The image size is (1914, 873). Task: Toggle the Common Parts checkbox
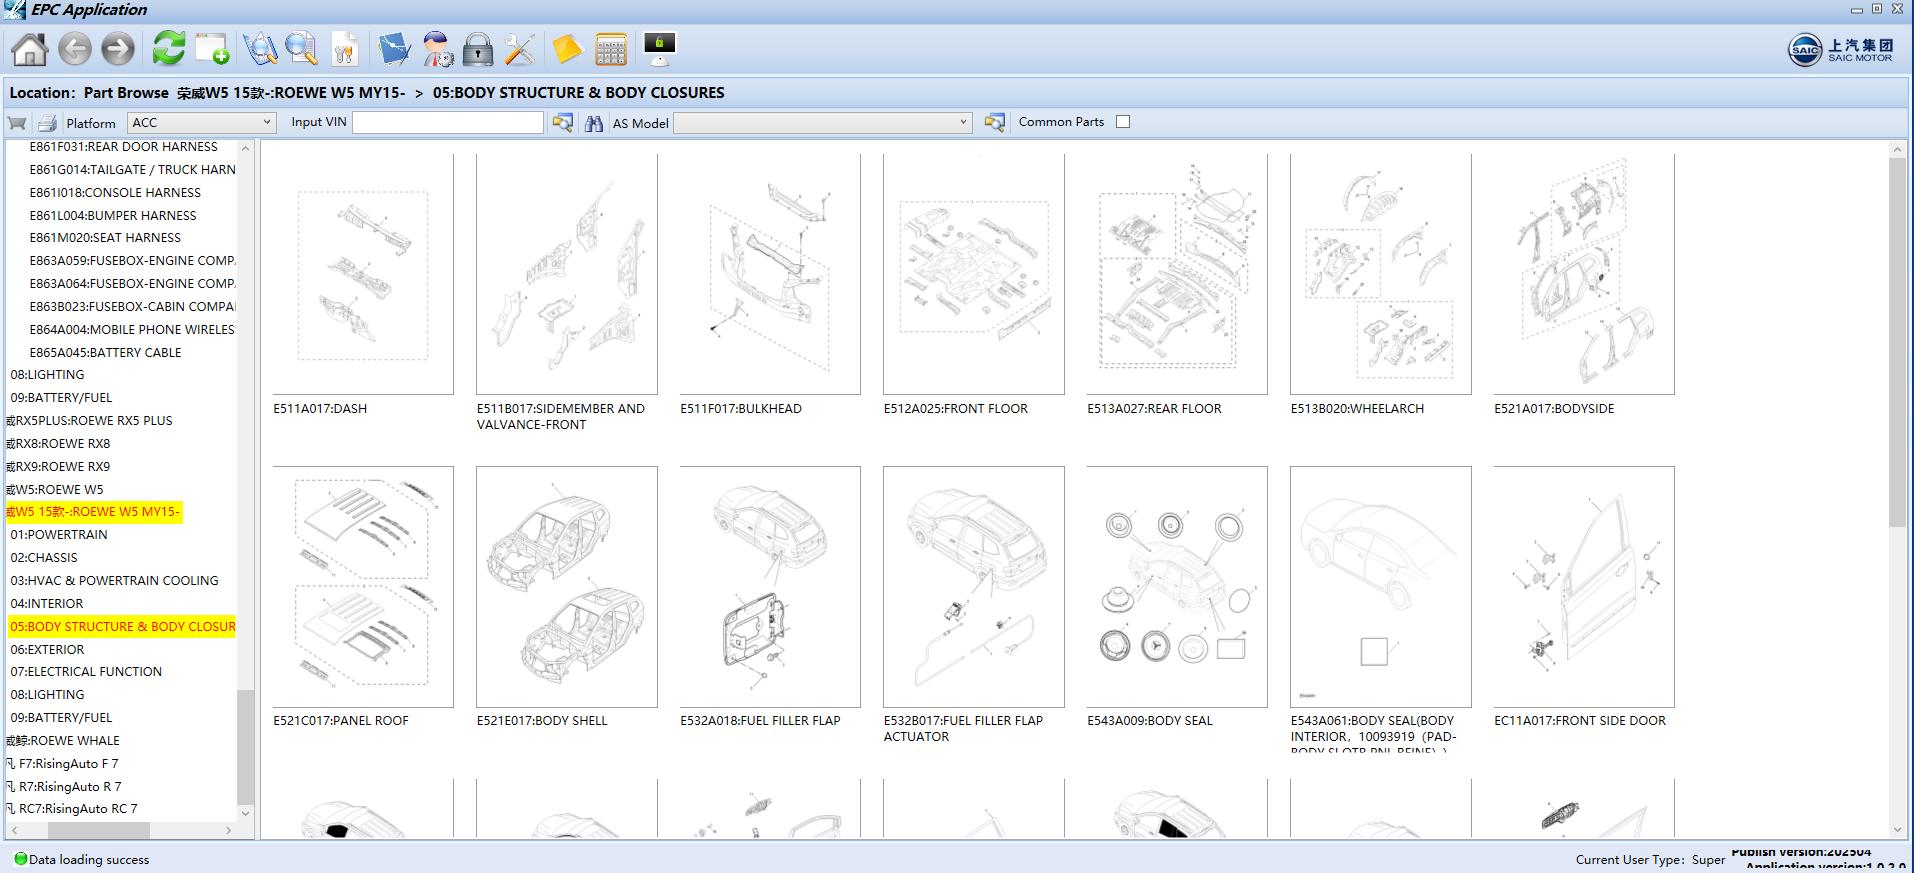coord(1123,122)
